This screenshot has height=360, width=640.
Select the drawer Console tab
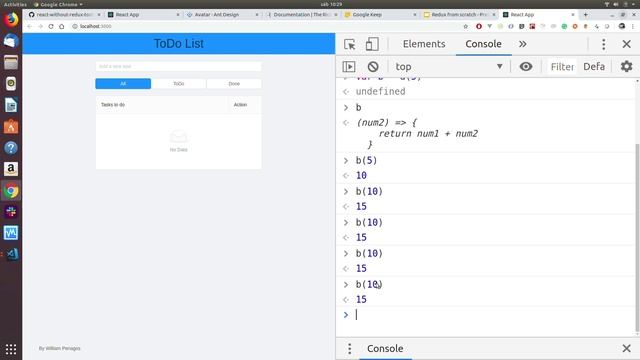point(385,349)
